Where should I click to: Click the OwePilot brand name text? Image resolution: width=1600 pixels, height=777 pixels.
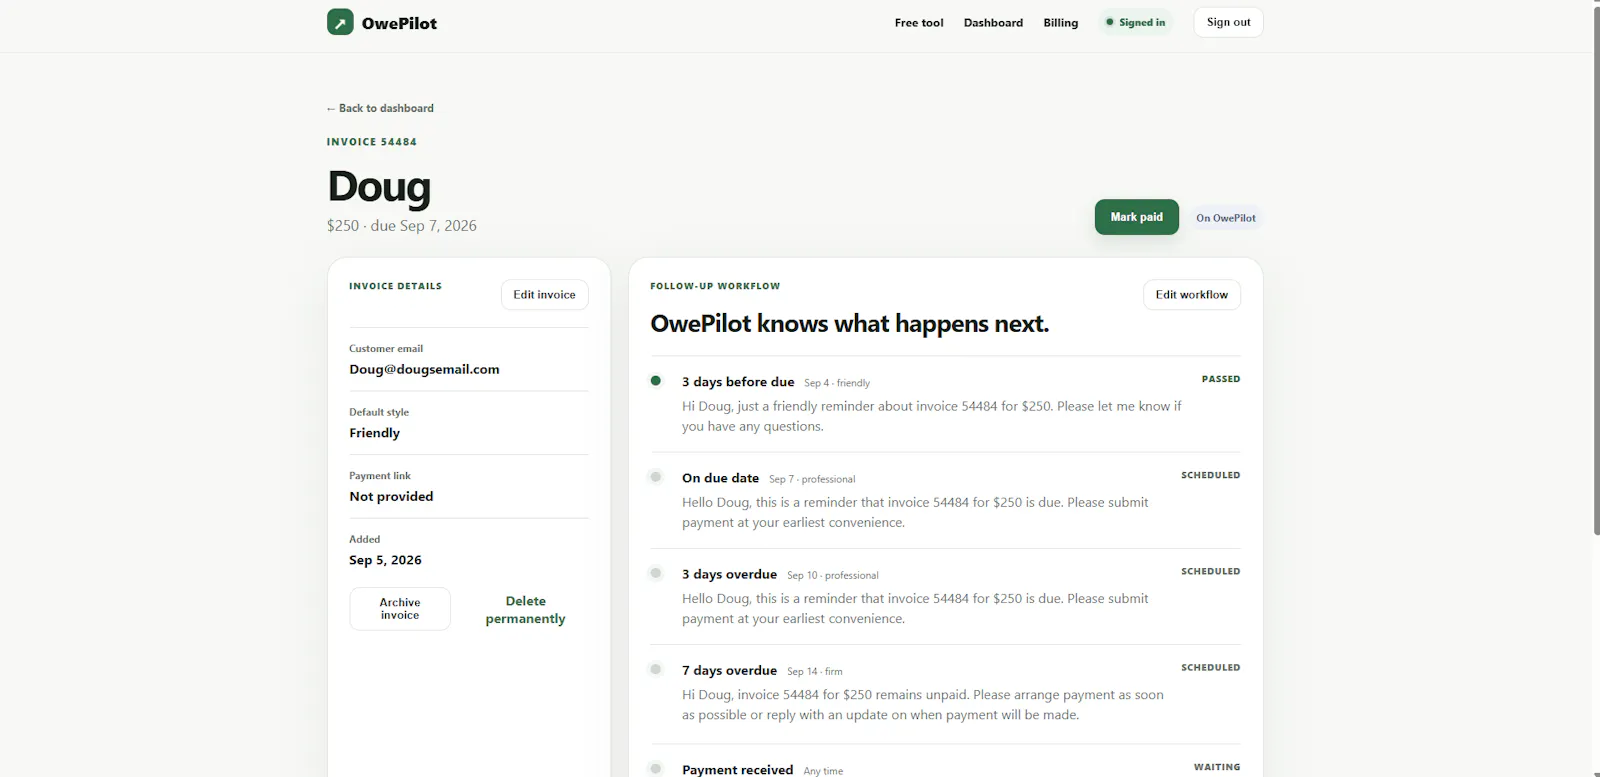[x=399, y=23]
